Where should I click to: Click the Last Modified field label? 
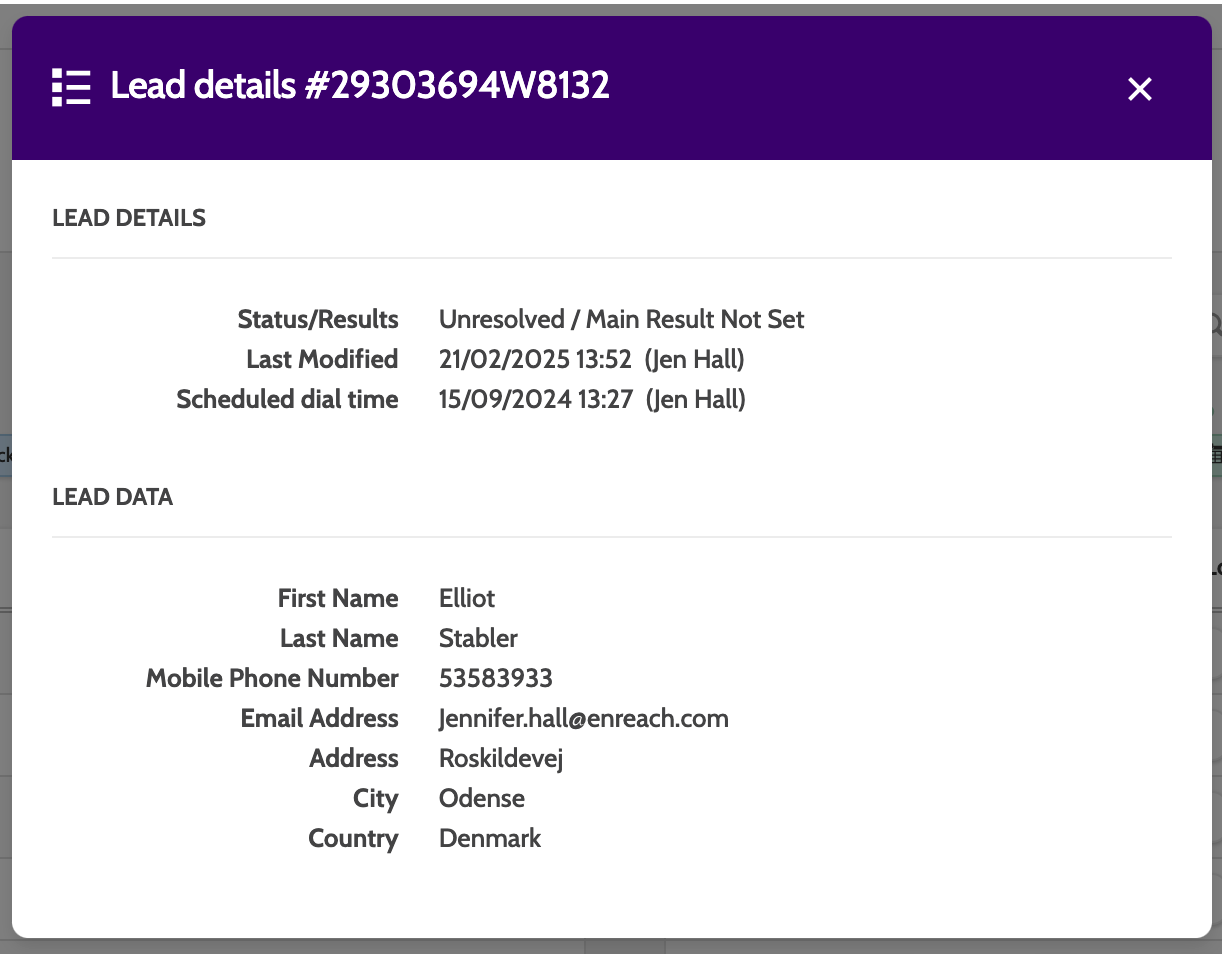(322, 360)
